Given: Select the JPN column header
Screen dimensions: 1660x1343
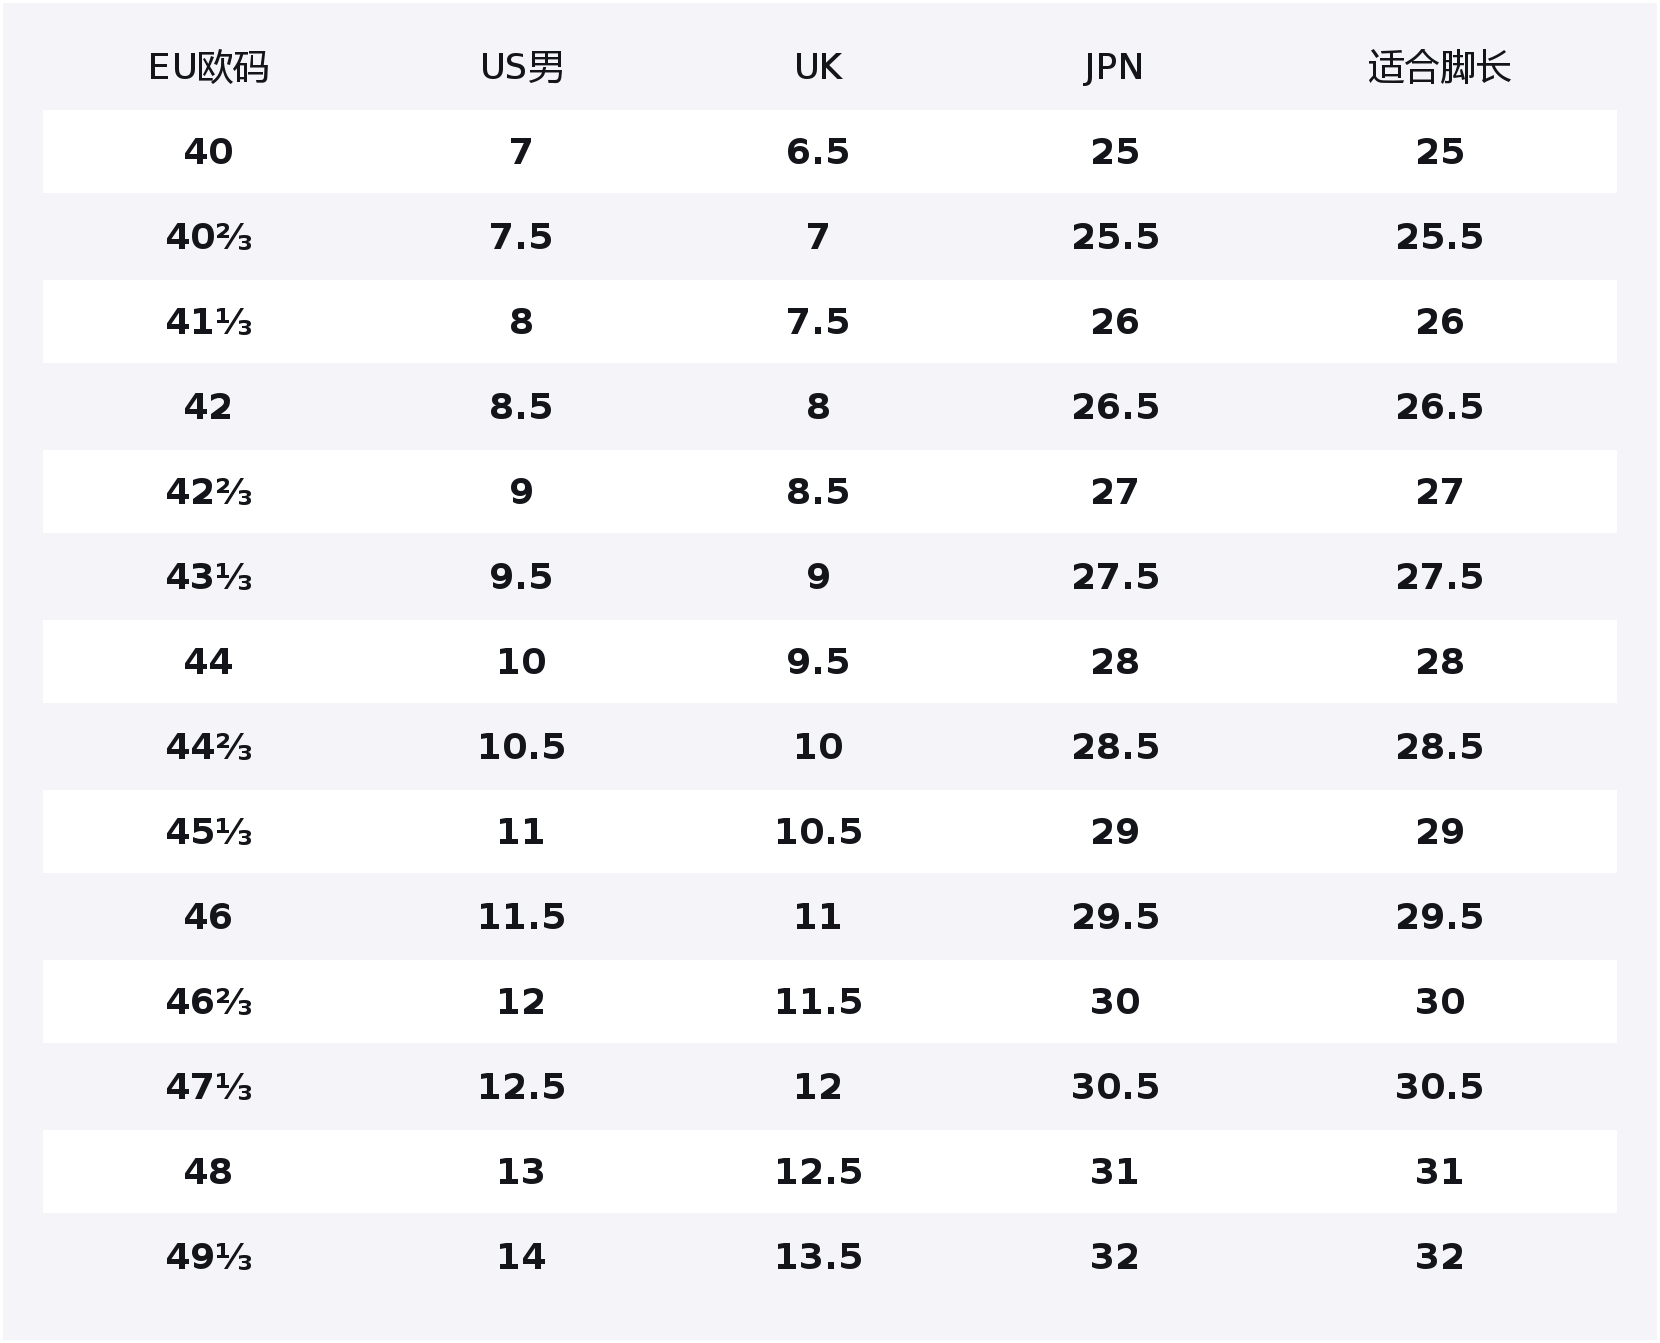Looking at the screenshot, I should 1114,67.
